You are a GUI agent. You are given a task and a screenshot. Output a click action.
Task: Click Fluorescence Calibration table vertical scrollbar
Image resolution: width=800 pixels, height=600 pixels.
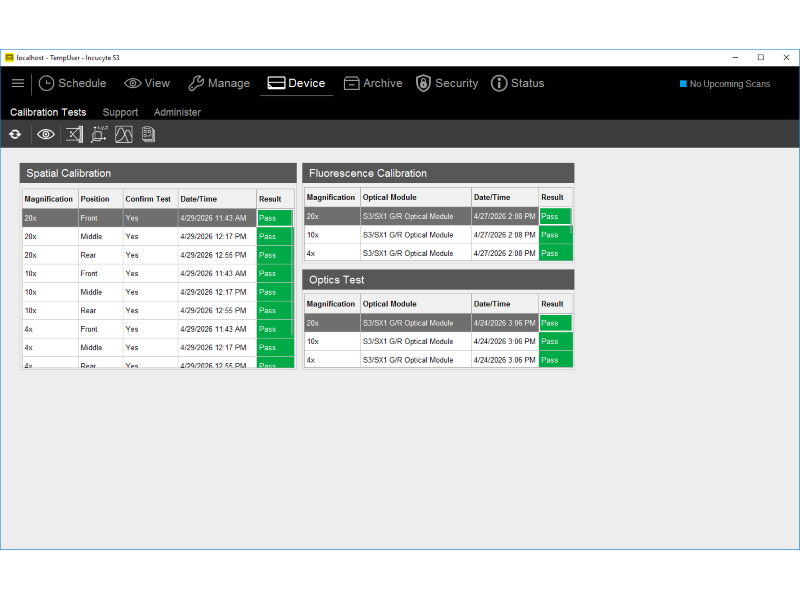[571, 220]
